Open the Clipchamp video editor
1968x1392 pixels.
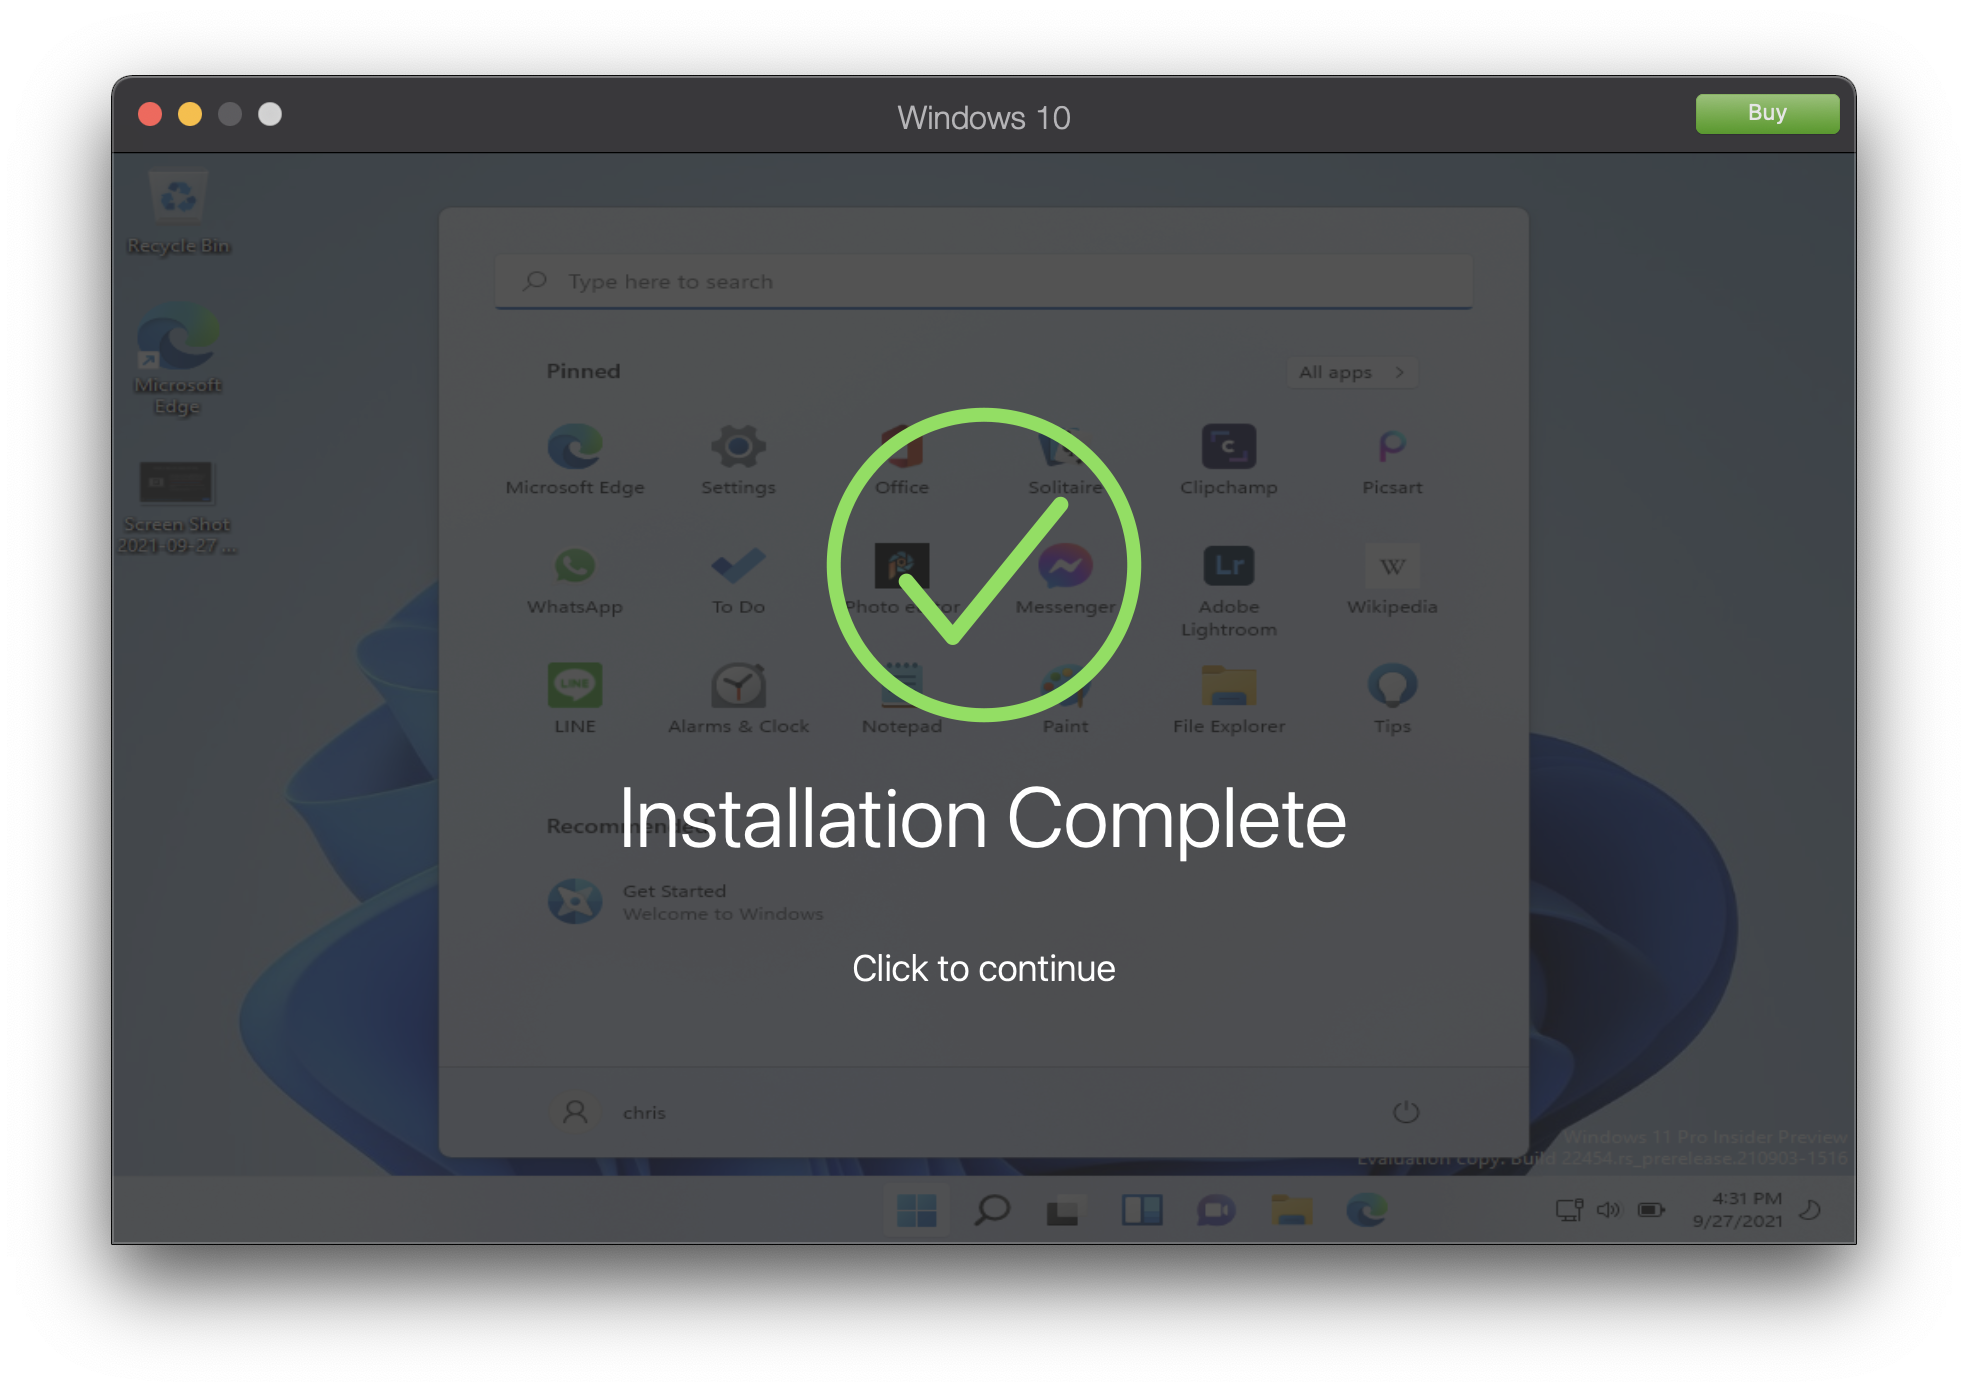(x=1229, y=460)
